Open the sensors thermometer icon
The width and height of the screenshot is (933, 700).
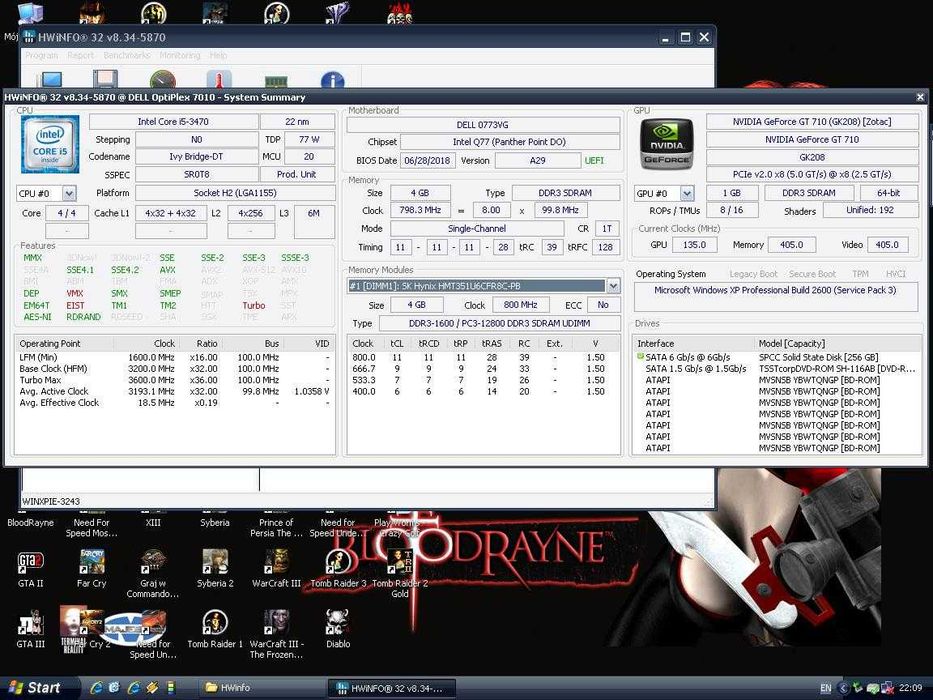[x=219, y=79]
